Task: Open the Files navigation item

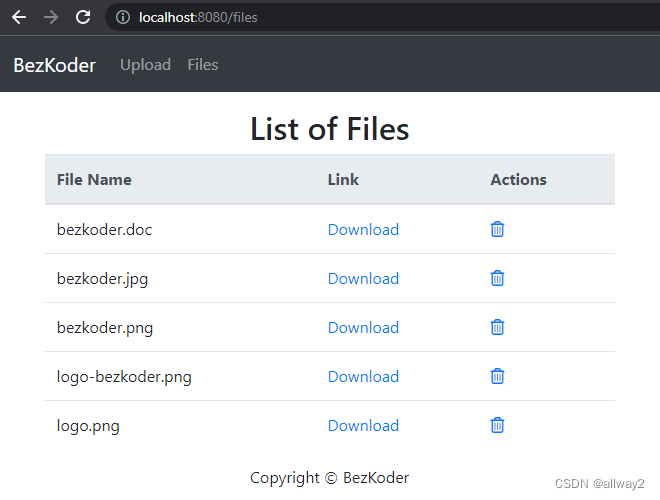Action: pos(202,65)
